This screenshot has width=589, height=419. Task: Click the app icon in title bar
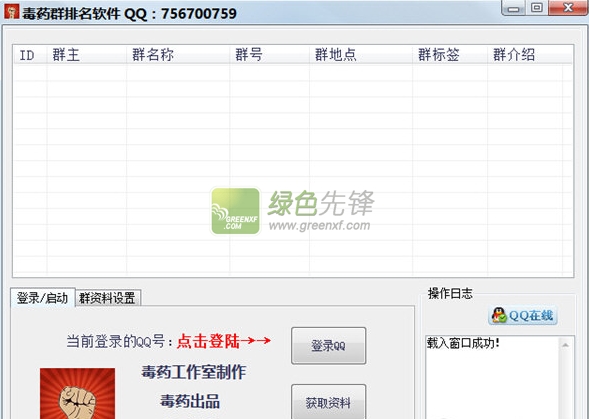11,12
